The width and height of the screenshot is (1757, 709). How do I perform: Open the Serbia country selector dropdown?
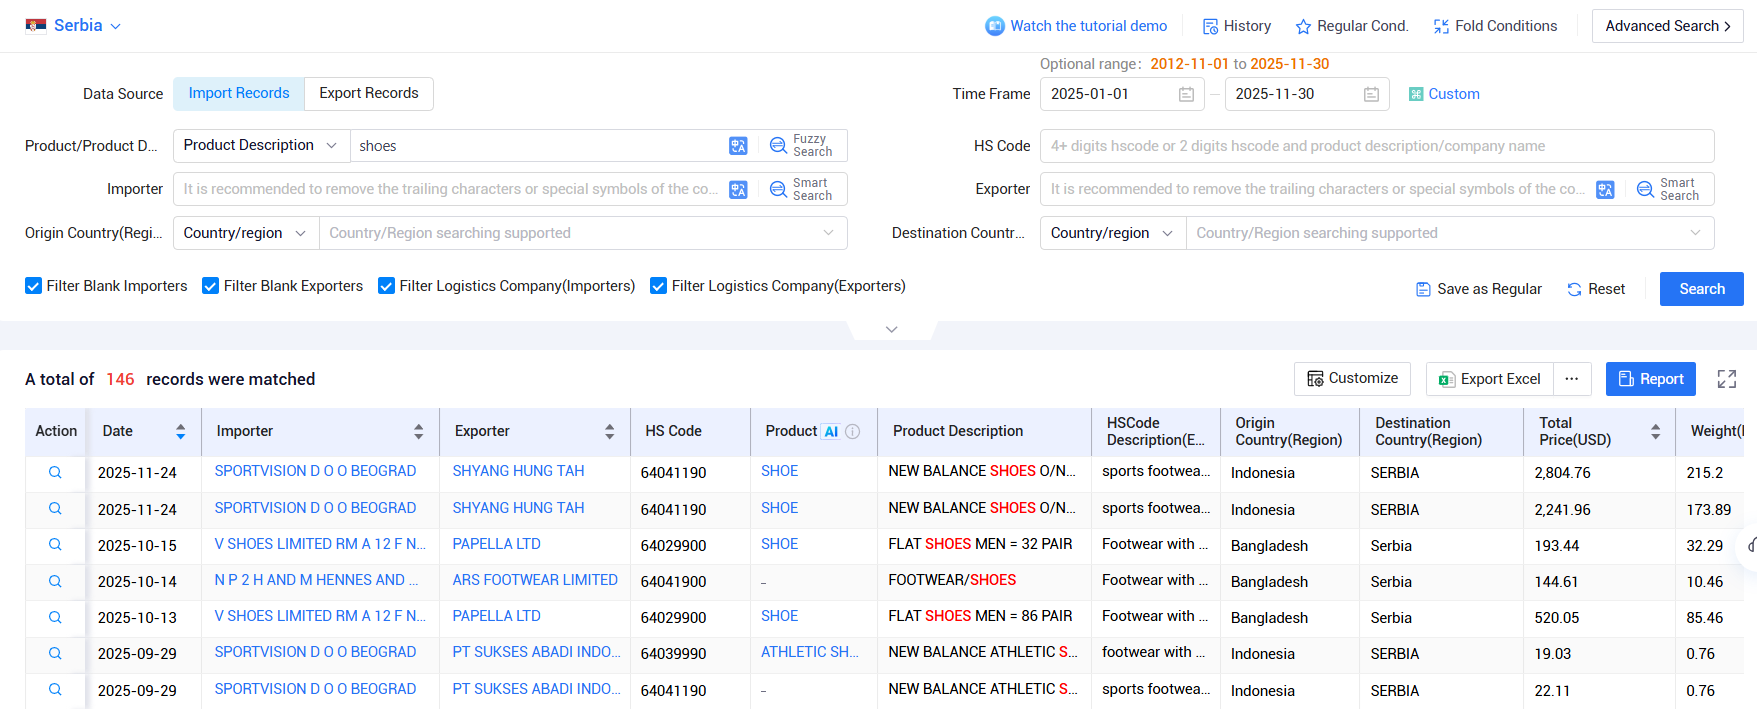tap(73, 26)
